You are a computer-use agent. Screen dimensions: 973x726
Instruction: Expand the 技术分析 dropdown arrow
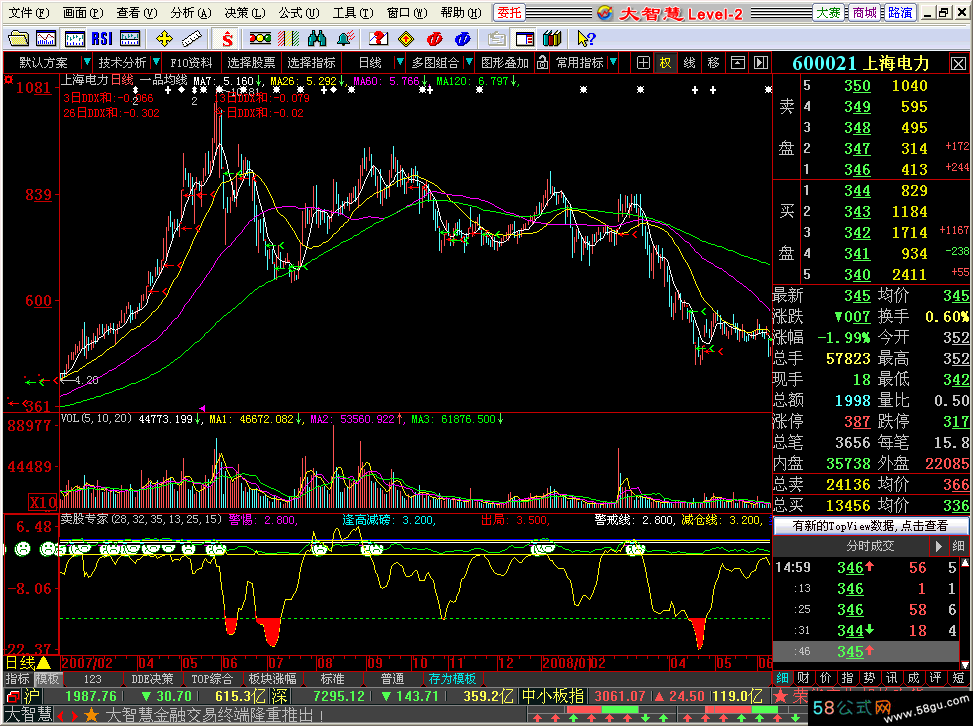click(x=156, y=62)
